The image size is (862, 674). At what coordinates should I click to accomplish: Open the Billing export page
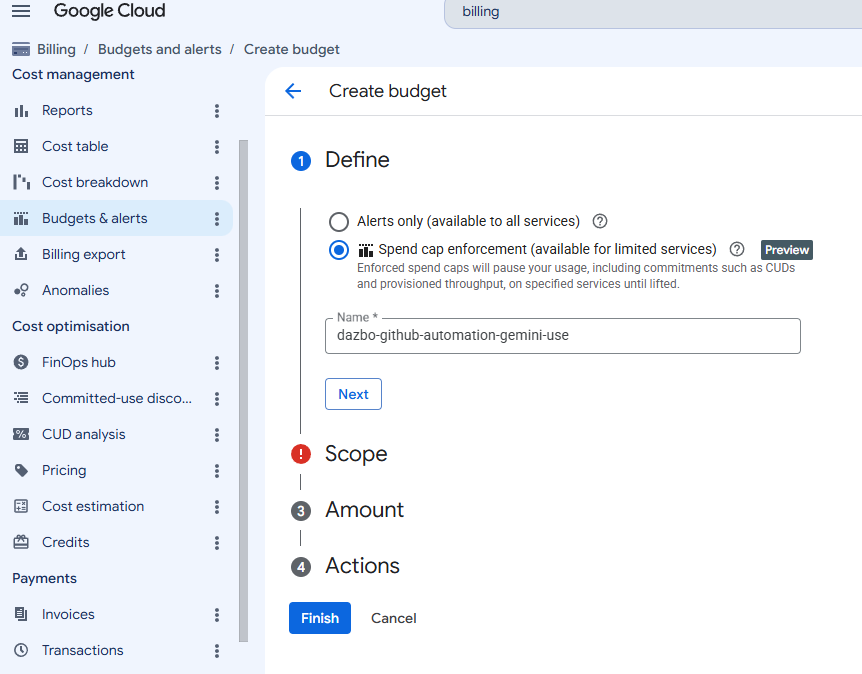pos(84,255)
